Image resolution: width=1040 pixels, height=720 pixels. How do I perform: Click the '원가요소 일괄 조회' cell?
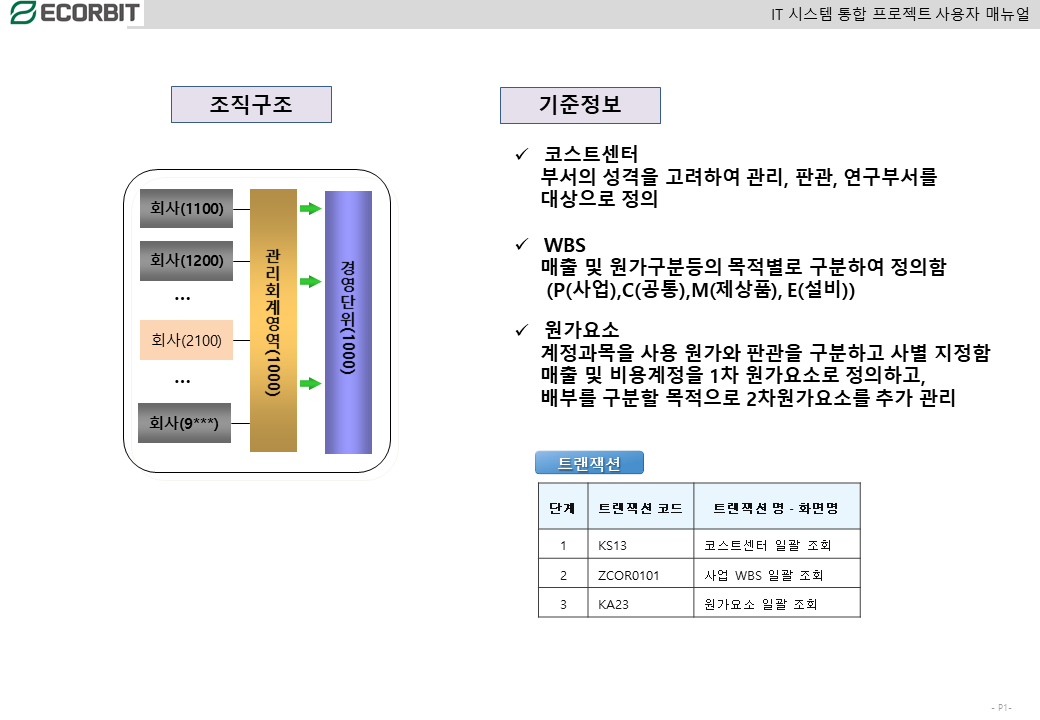coord(777,603)
